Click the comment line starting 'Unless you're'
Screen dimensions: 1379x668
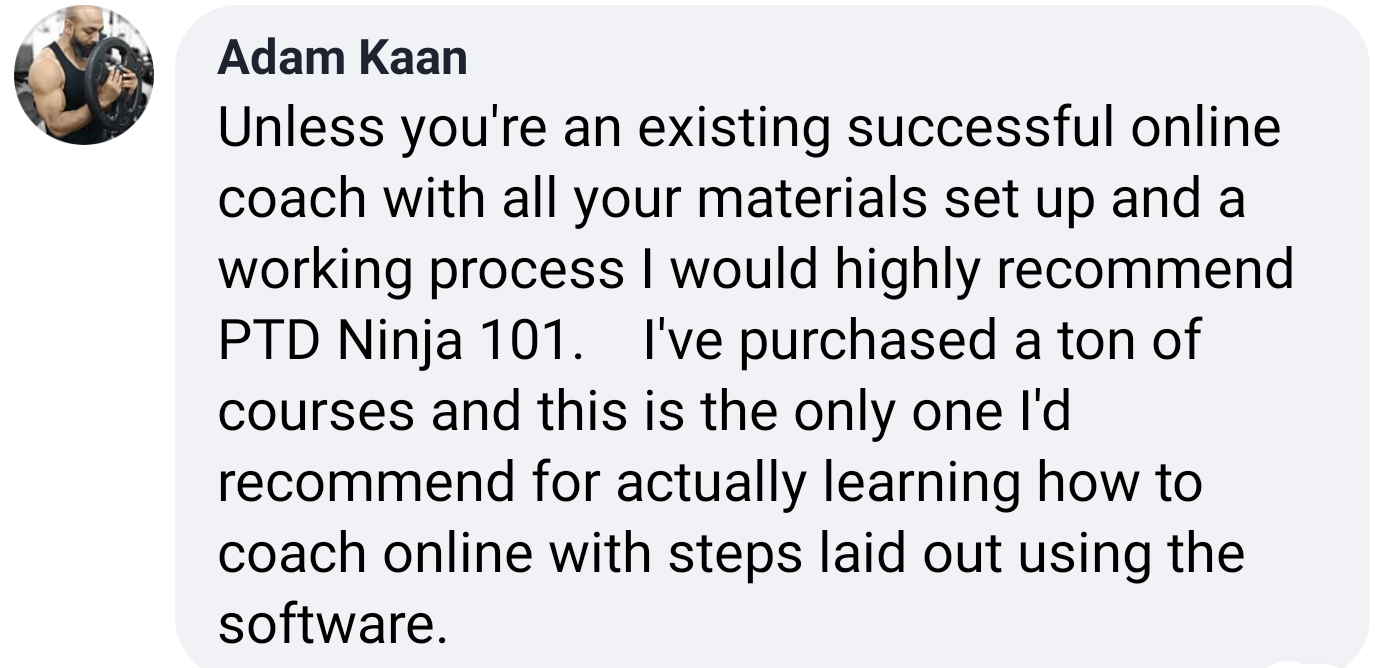pyautogui.click(x=749, y=129)
